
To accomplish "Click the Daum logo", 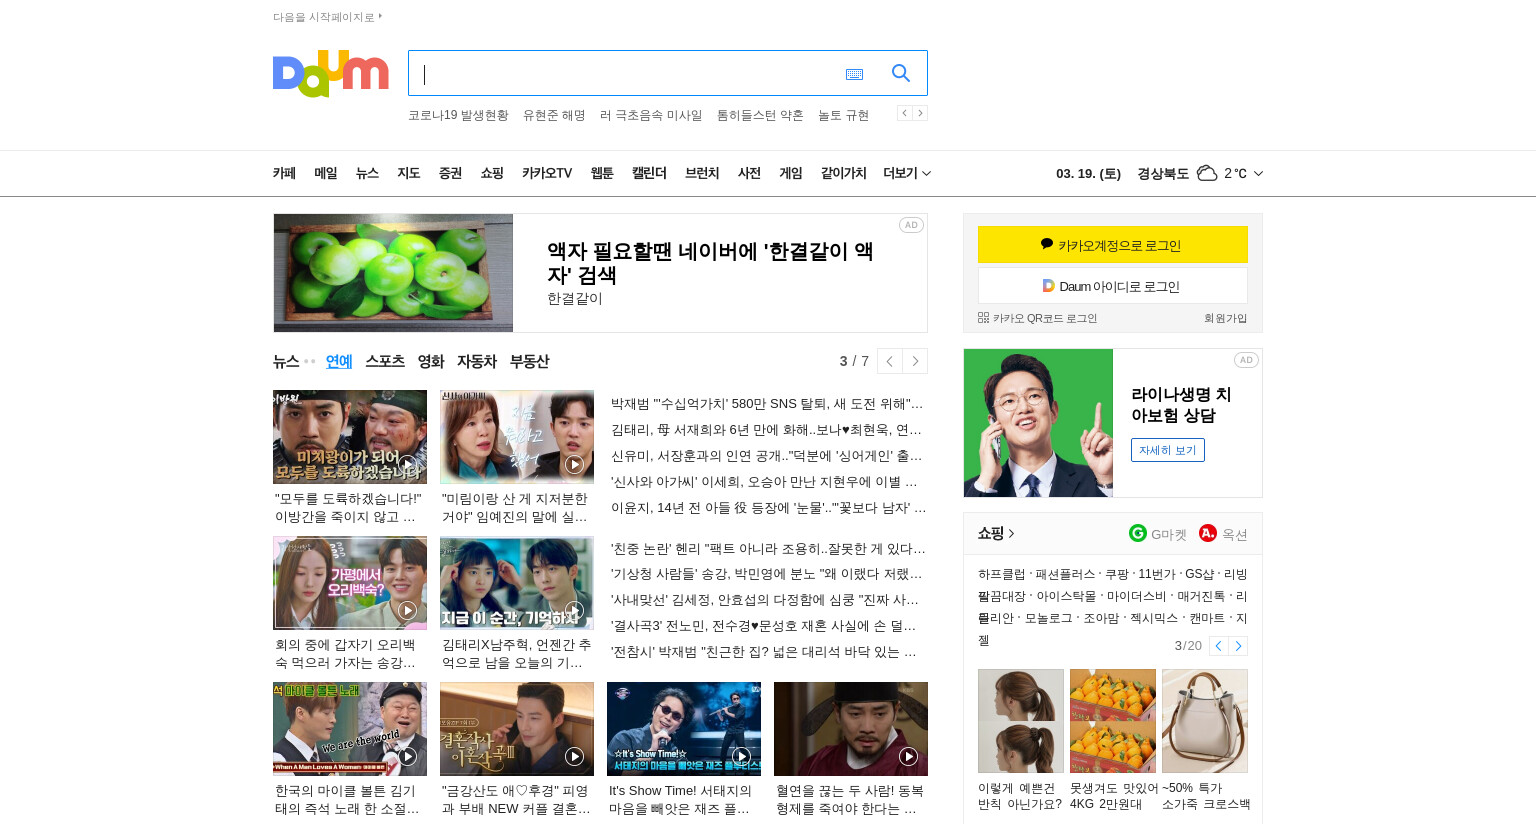I will click(330, 73).
